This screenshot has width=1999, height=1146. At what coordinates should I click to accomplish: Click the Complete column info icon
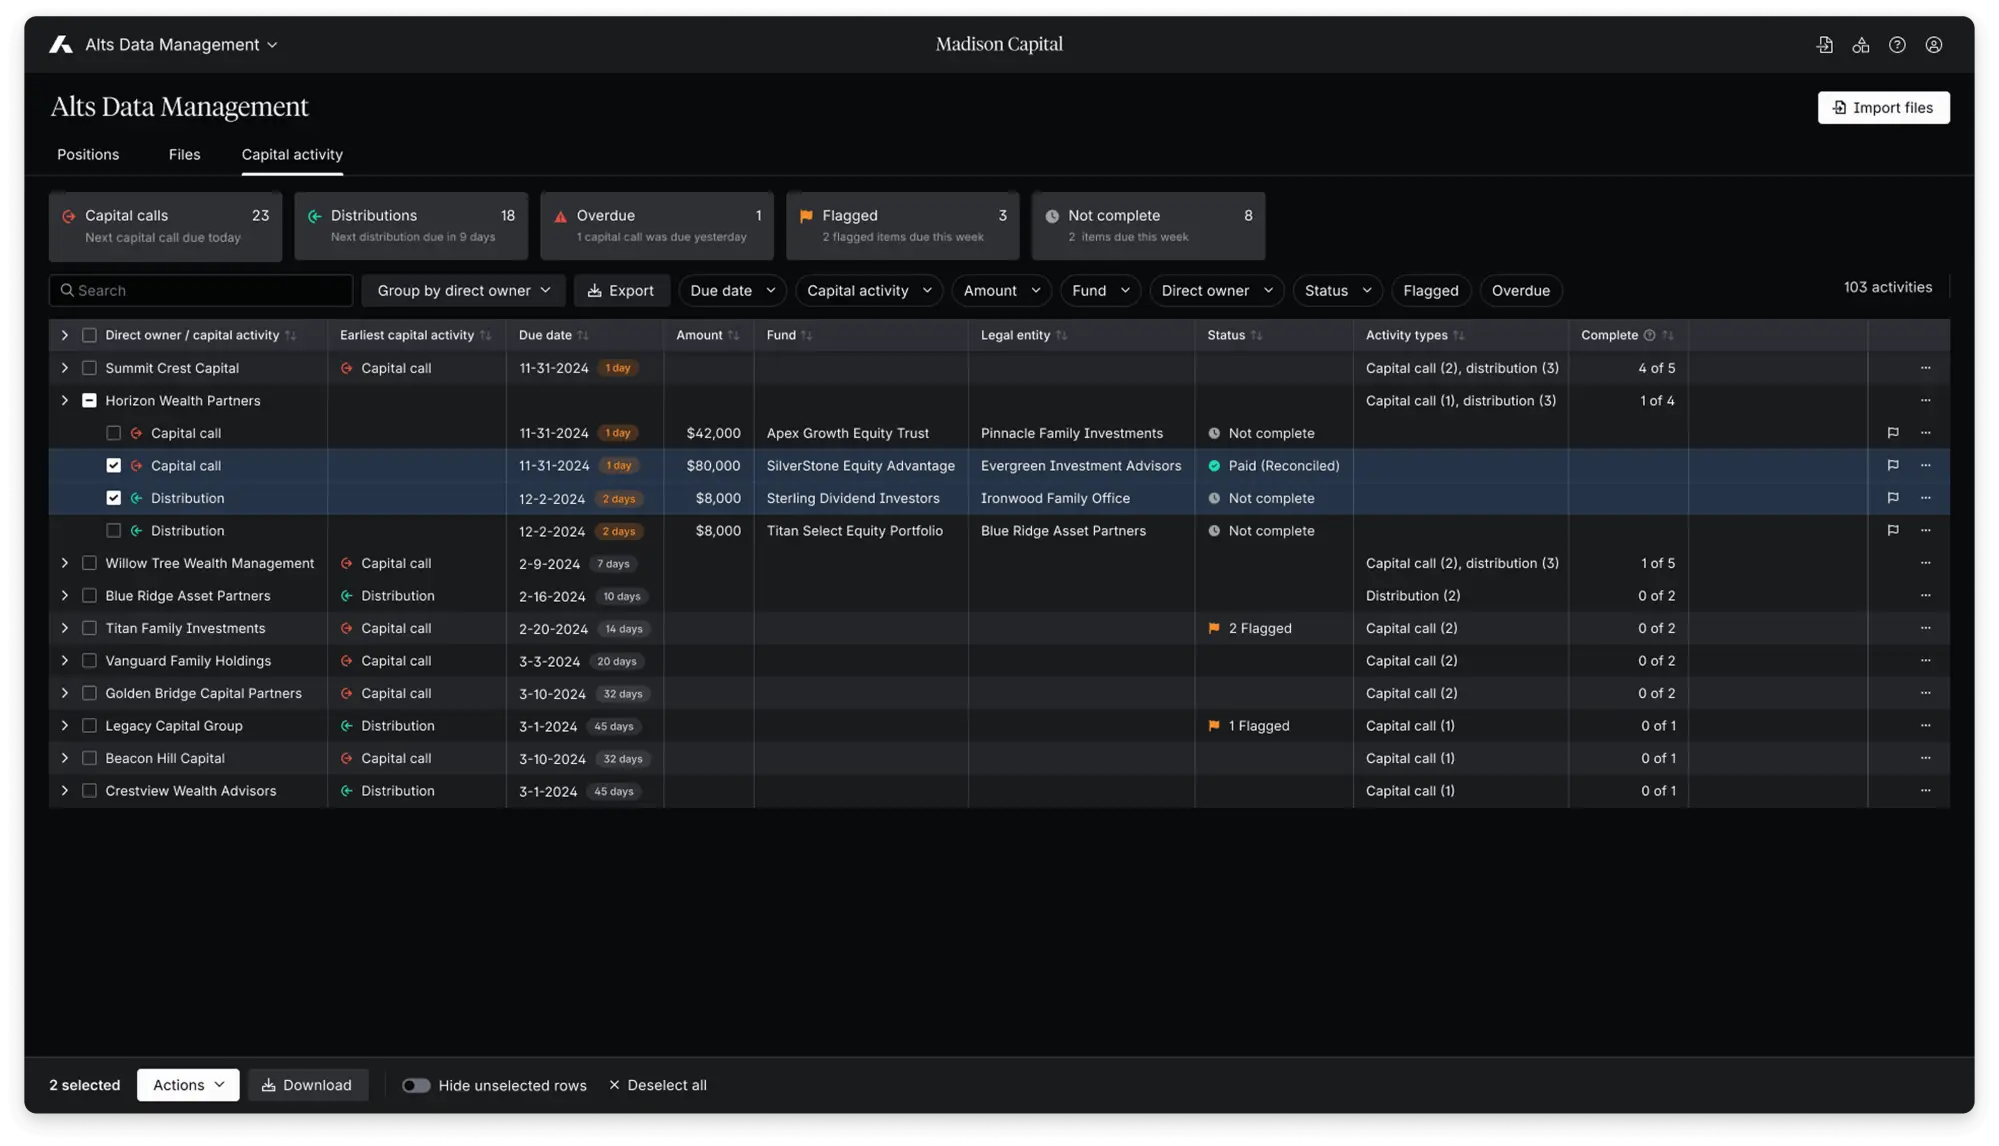tap(1650, 336)
